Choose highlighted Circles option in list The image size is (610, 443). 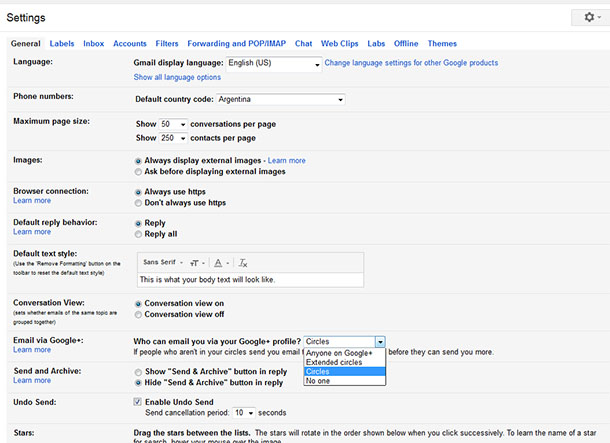[x=344, y=371]
